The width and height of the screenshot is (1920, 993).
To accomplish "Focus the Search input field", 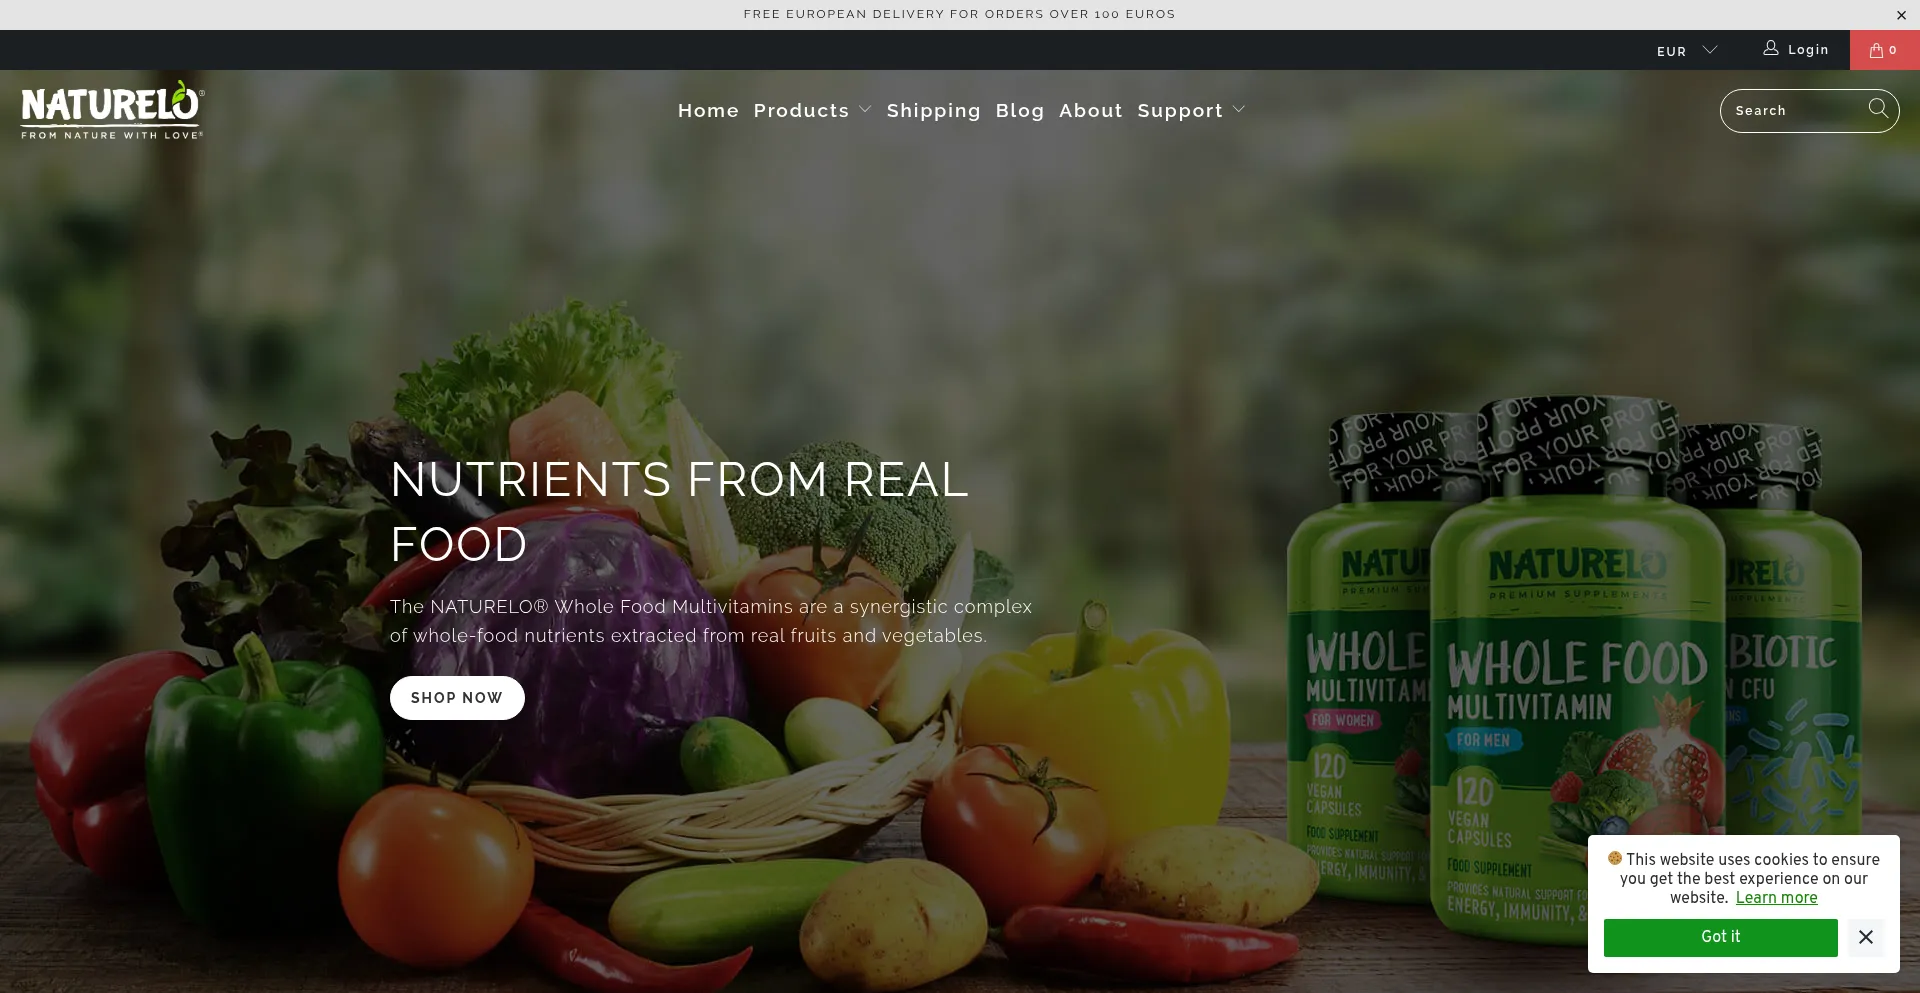I will click(1796, 111).
